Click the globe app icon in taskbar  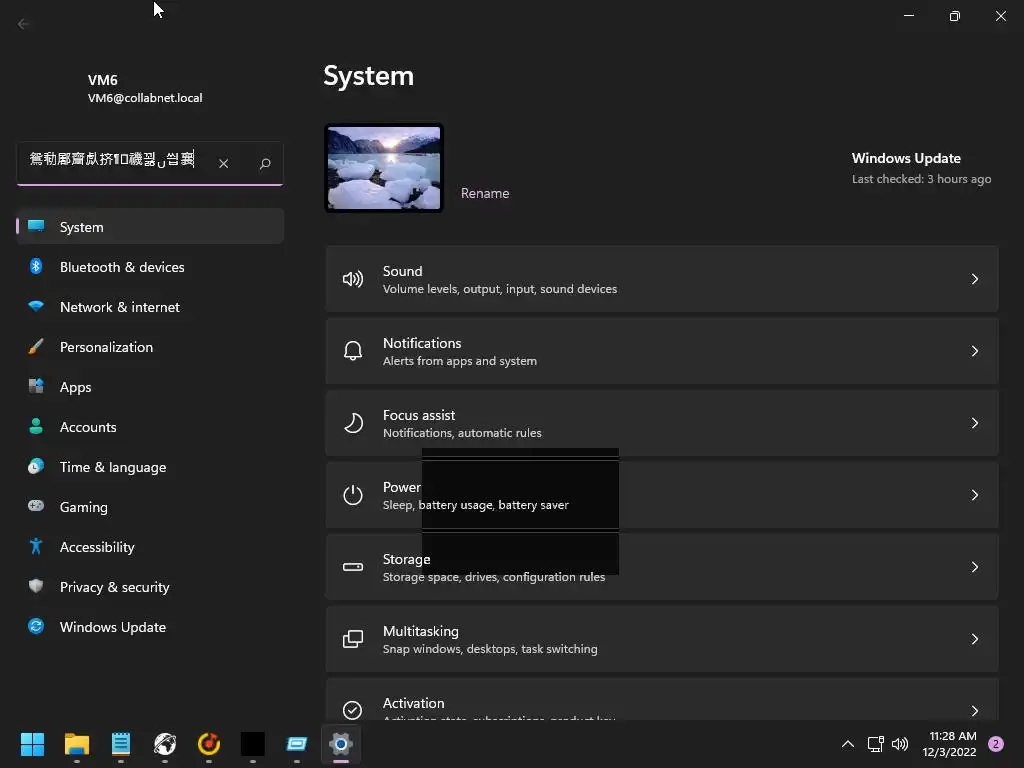[165, 743]
